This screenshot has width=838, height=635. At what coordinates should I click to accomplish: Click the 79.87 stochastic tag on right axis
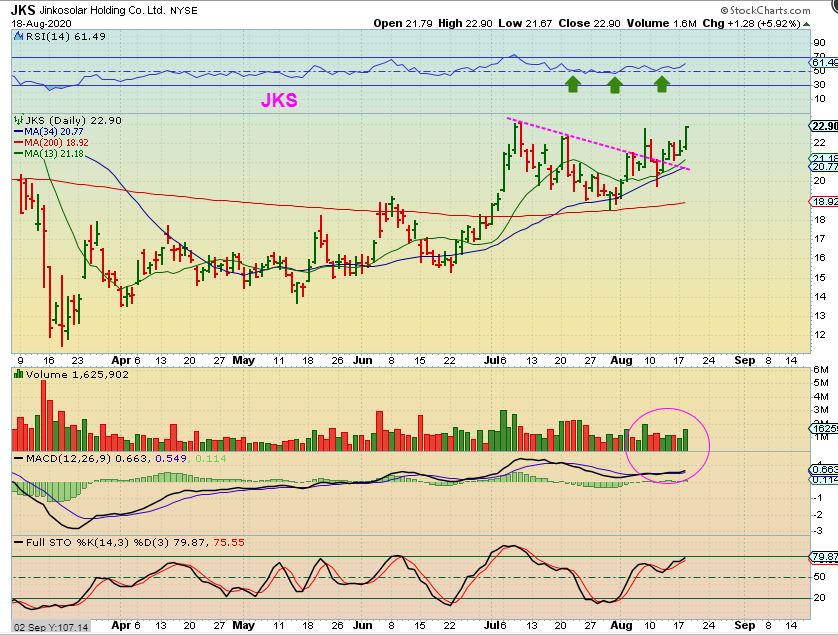[x=824, y=557]
